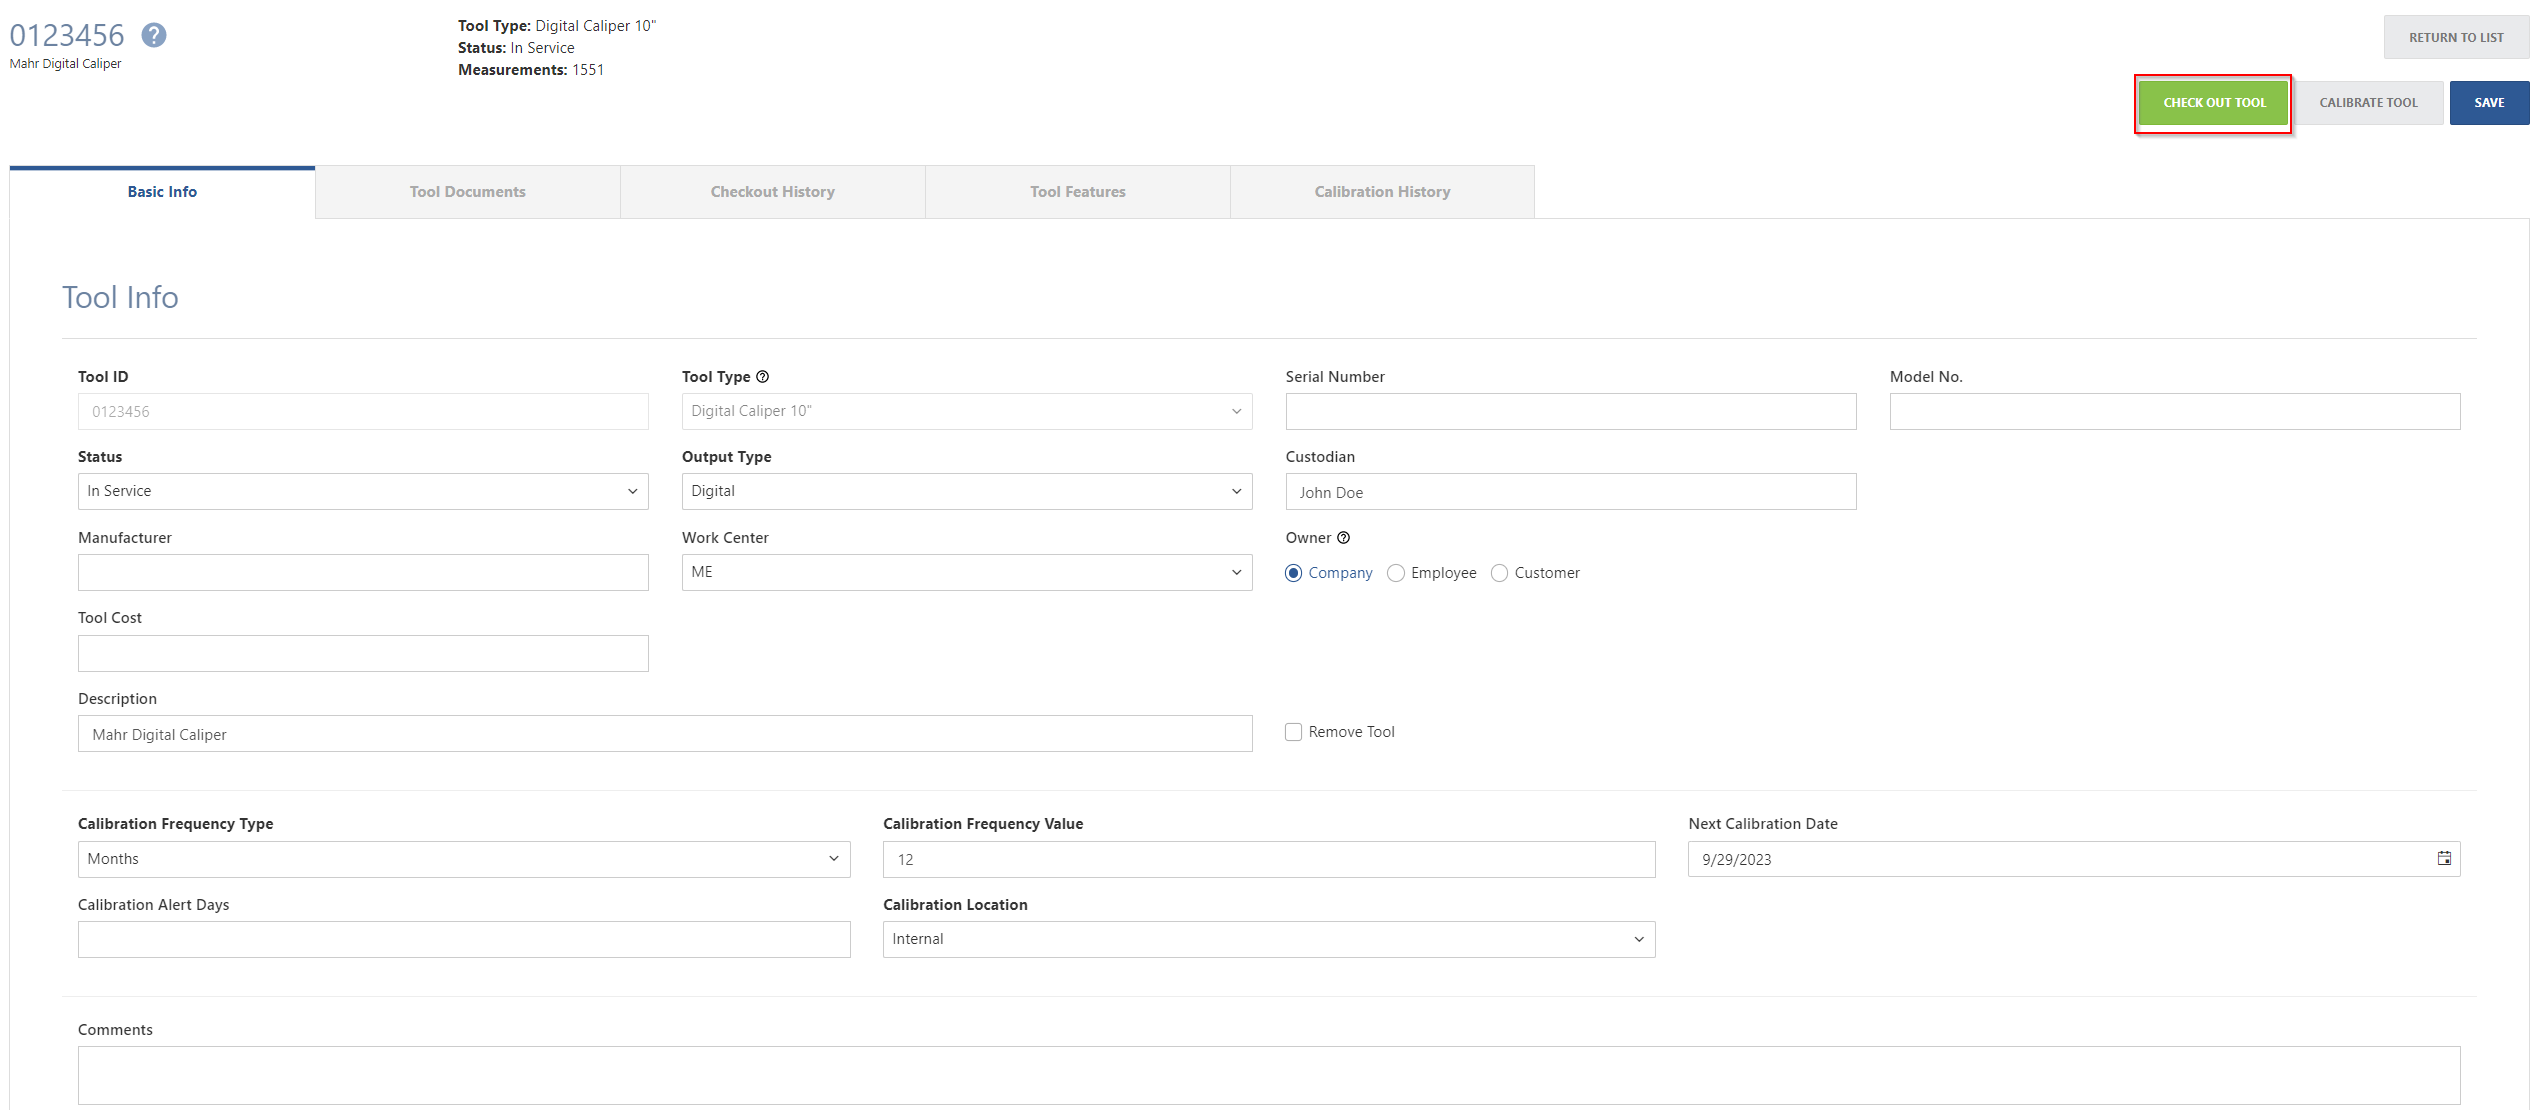Open the Checkout History tab
This screenshot has width=2539, height=1110.
coord(772,192)
